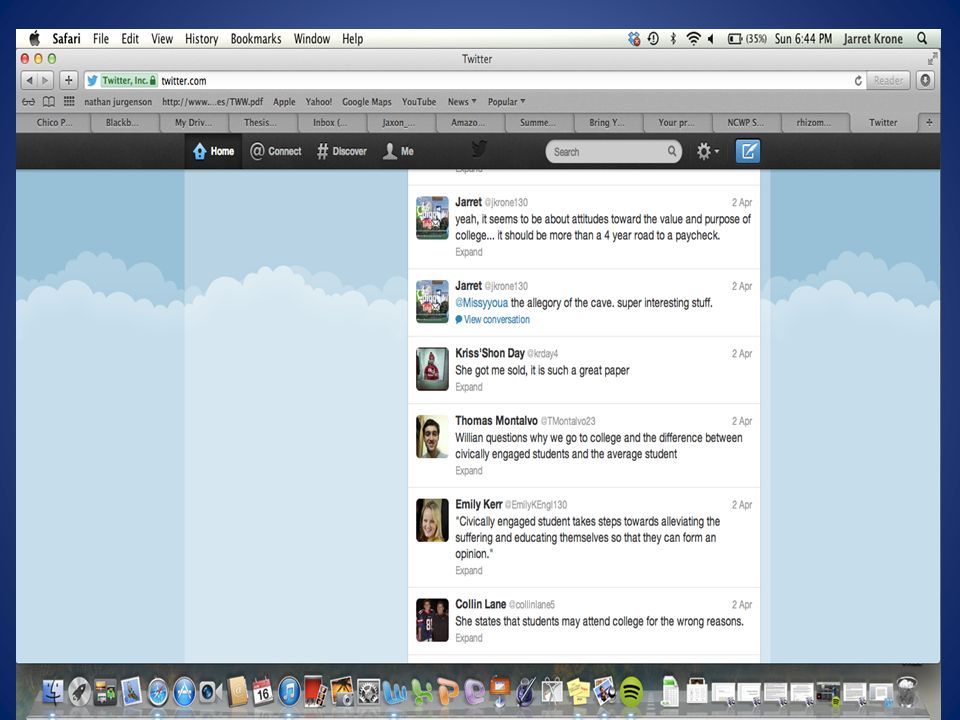Click the Twitter bird logo in nav bar
The image size is (960, 720).
(x=479, y=149)
